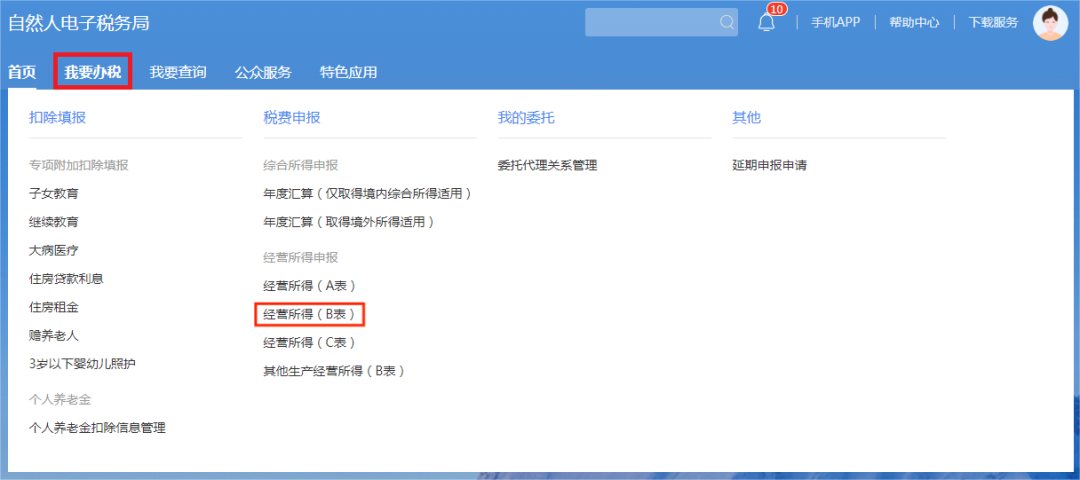1080x480 pixels.
Task: Open the 下载服务 link
Action: coord(993,22)
